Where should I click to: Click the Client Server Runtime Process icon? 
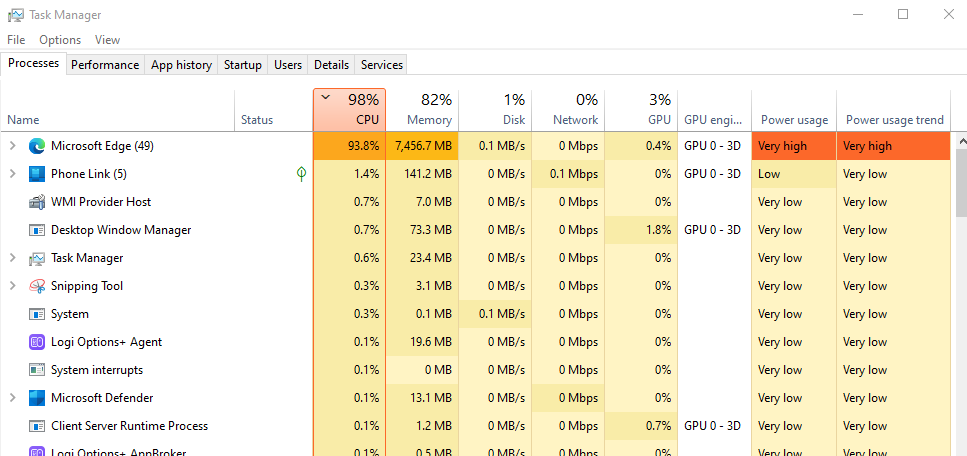(37, 426)
